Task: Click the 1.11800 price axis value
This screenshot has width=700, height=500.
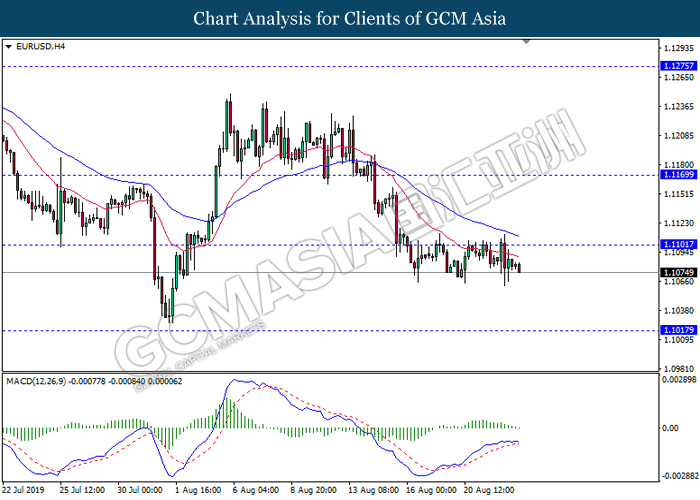Action: (679, 165)
